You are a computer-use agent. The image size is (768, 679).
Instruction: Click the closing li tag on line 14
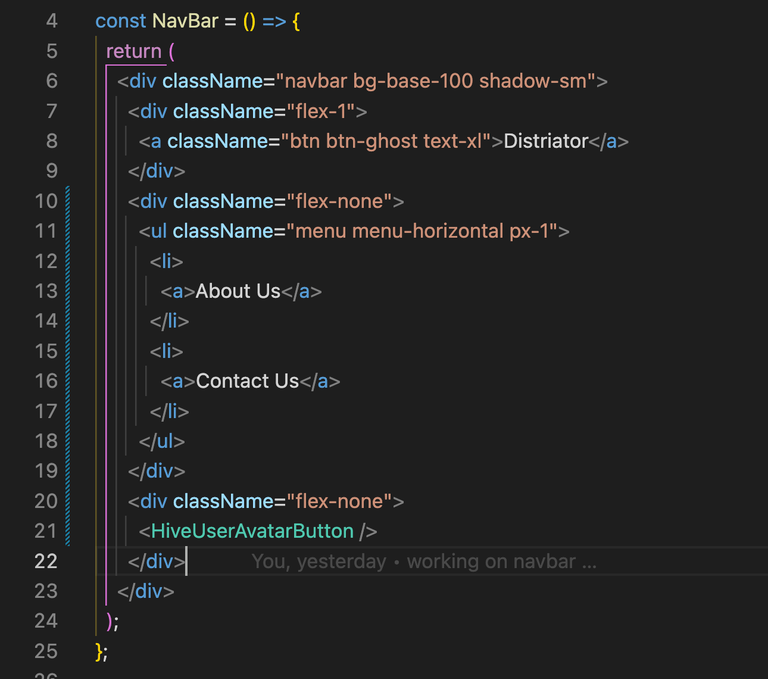169,321
